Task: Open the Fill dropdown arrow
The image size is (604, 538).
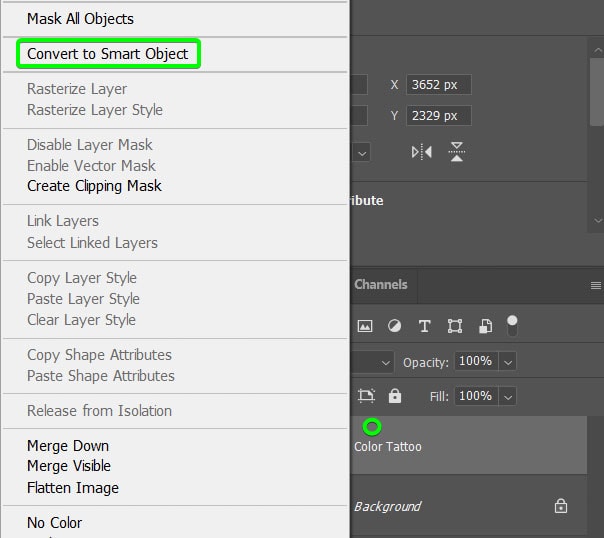Action: pyautogui.click(x=508, y=397)
